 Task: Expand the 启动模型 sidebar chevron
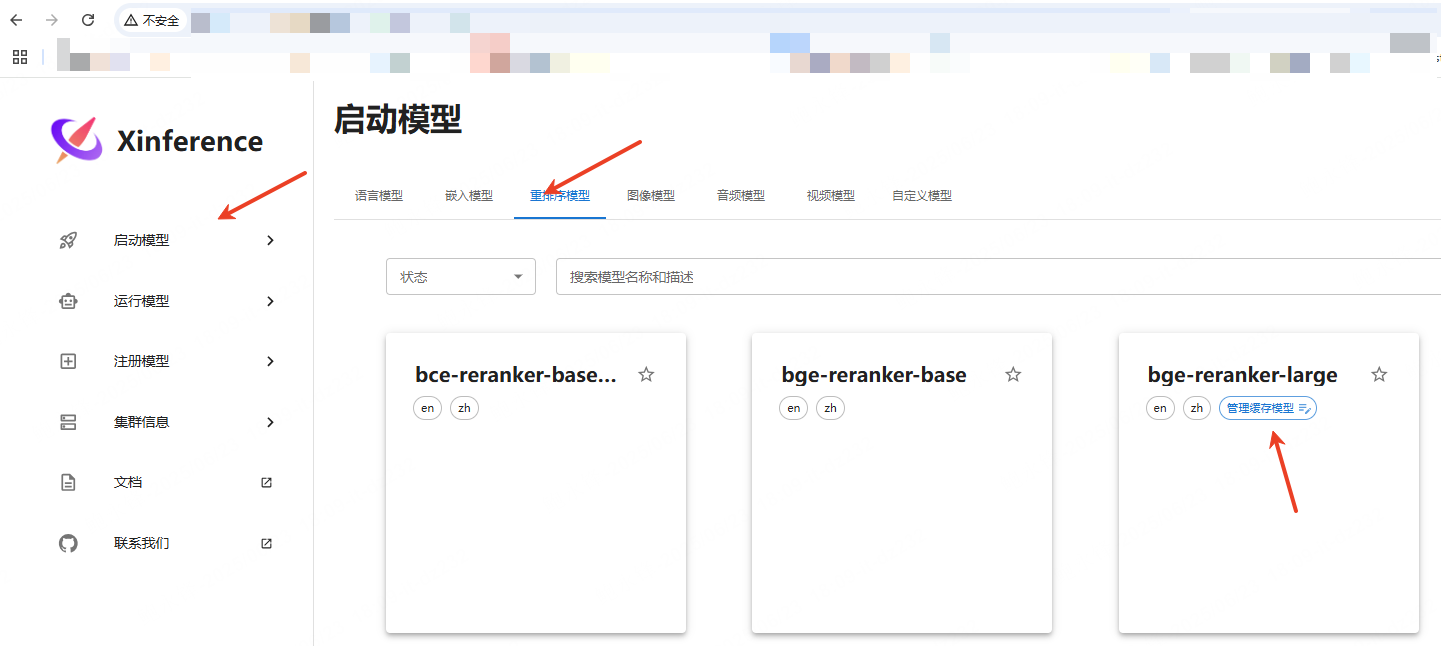(270, 240)
